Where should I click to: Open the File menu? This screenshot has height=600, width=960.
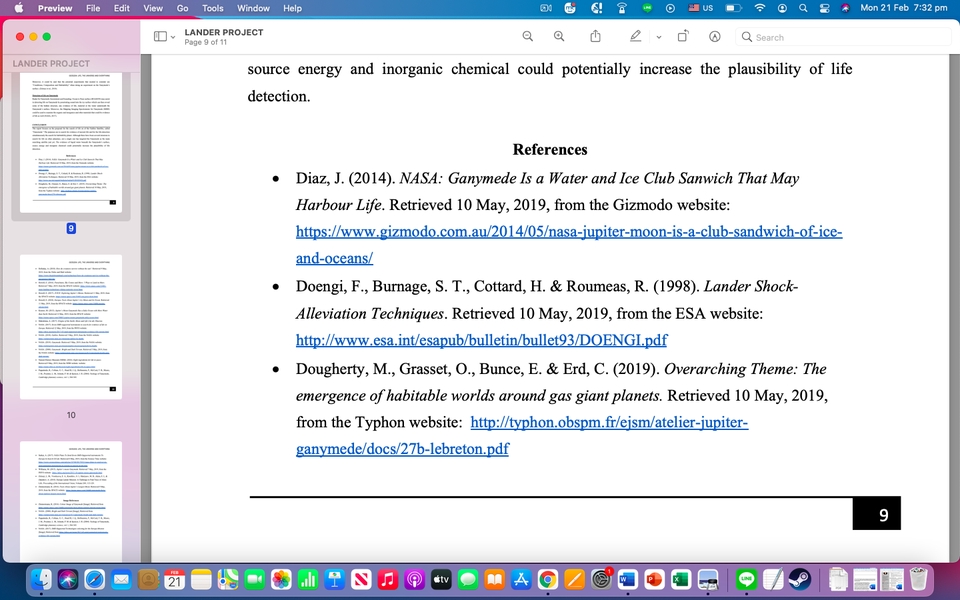93,8
